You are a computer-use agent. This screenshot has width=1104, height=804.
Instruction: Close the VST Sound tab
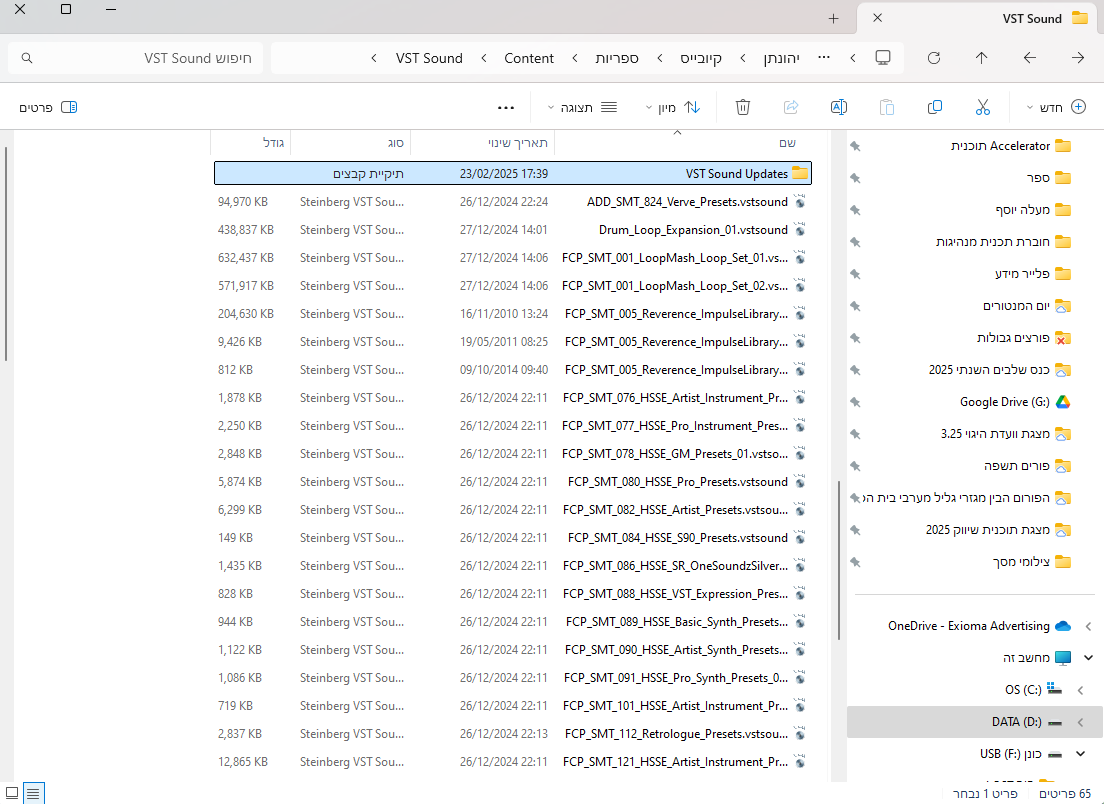tap(877, 18)
